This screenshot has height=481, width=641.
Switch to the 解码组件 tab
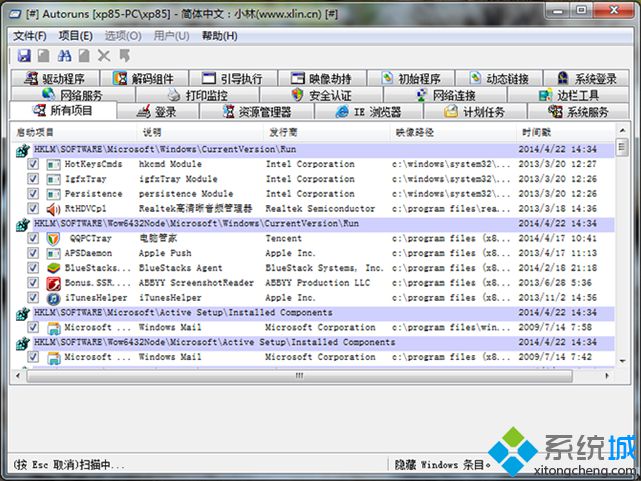[x=144, y=78]
